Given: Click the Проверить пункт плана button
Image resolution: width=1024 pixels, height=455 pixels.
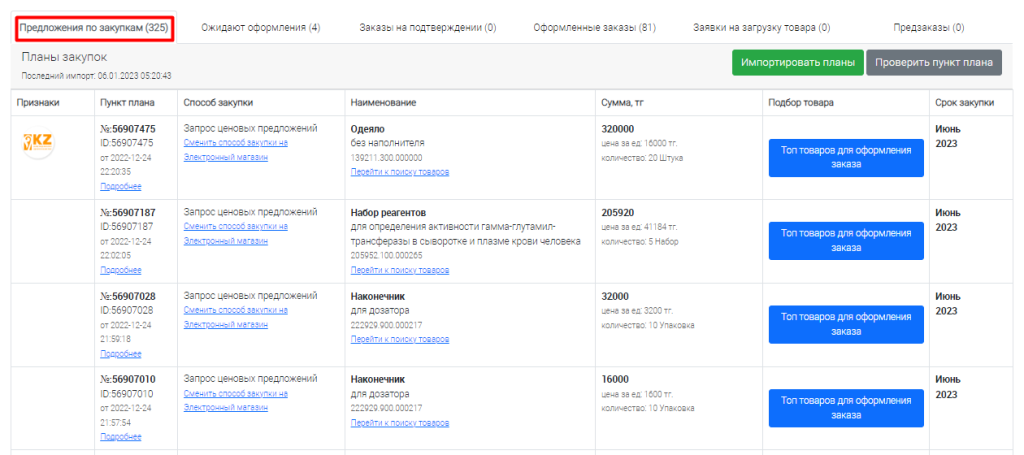Looking at the screenshot, I should 934,63.
